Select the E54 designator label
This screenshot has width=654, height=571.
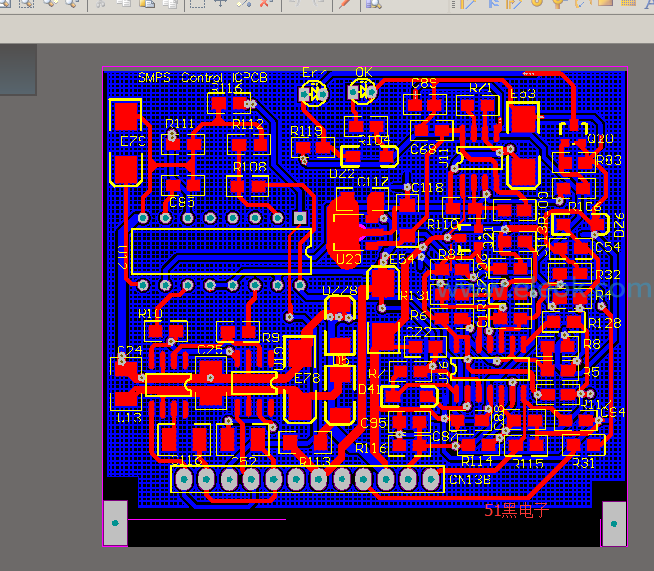(x=401, y=259)
